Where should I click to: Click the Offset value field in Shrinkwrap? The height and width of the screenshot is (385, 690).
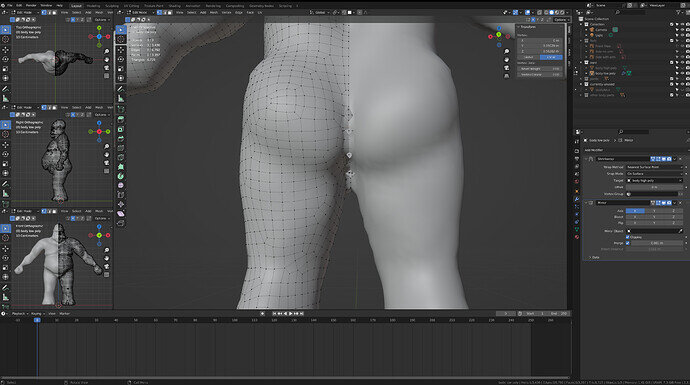tap(654, 187)
